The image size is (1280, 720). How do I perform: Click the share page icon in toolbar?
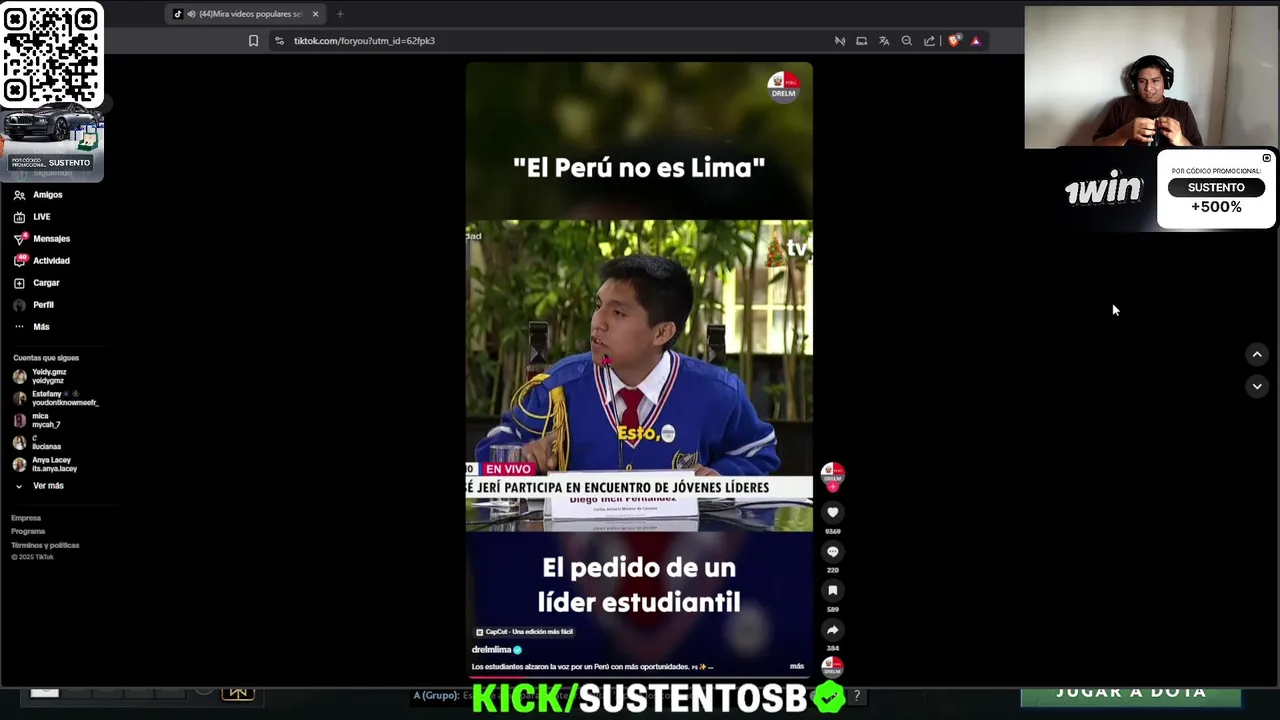[929, 41]
